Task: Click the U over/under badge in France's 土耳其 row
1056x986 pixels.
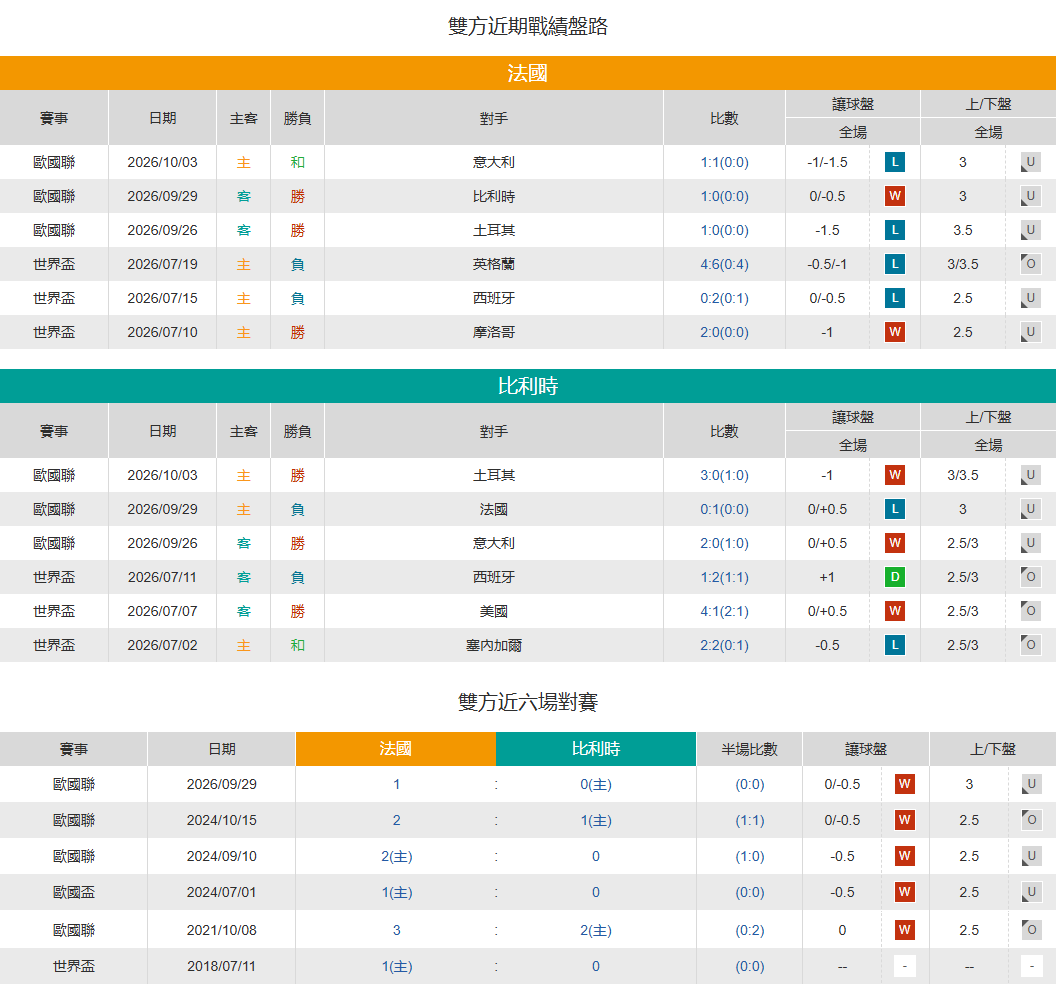Action: 1030,230
